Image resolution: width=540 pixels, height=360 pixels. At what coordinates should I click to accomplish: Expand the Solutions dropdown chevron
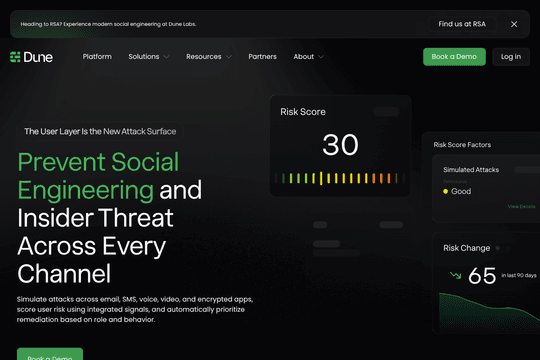tap(166, 57)
